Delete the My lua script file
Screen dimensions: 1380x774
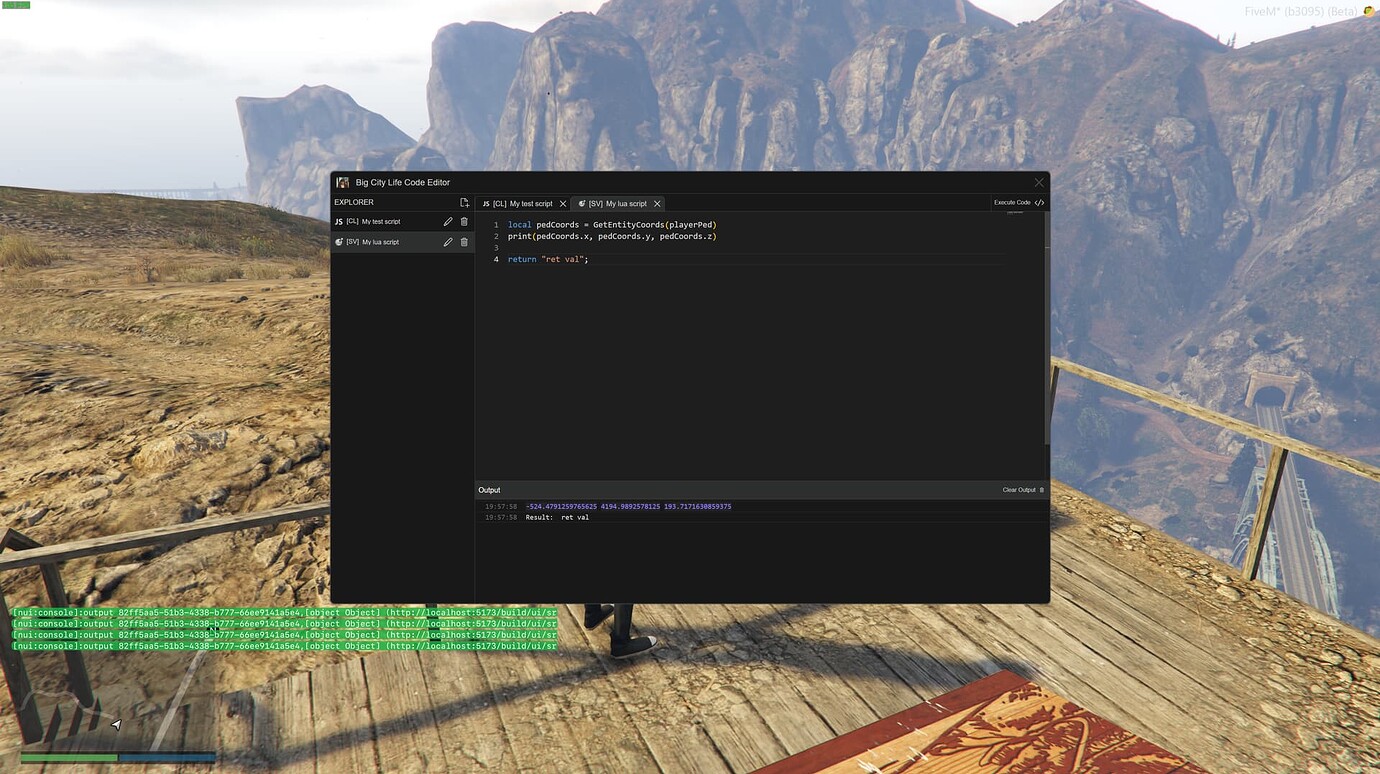coord(464,242)
